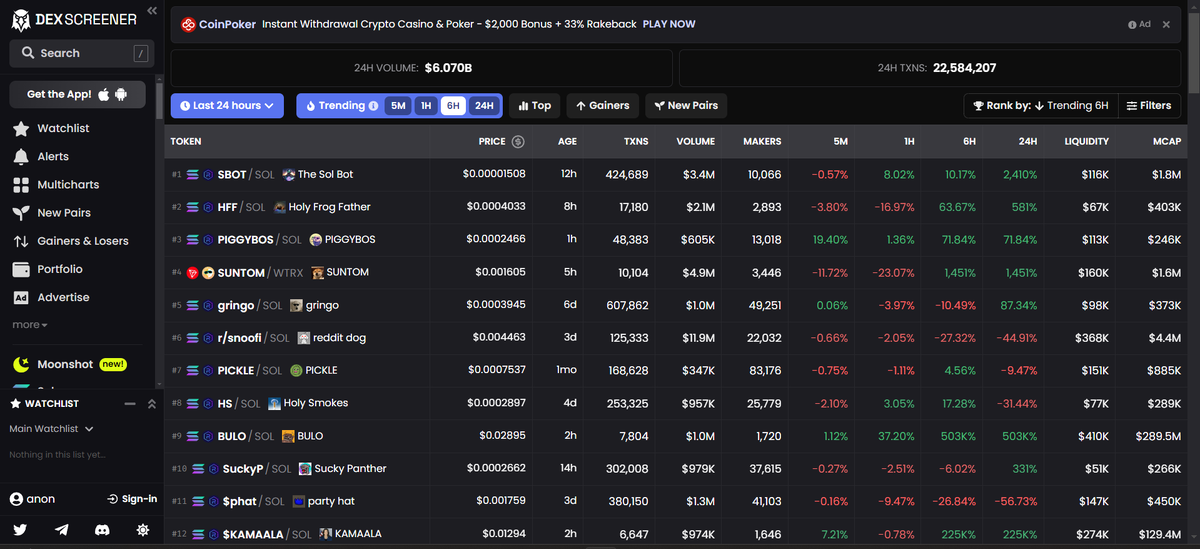Click the DEX Screener owl logo
This screenshot has width=1200, height=549.
coord(21,19)
